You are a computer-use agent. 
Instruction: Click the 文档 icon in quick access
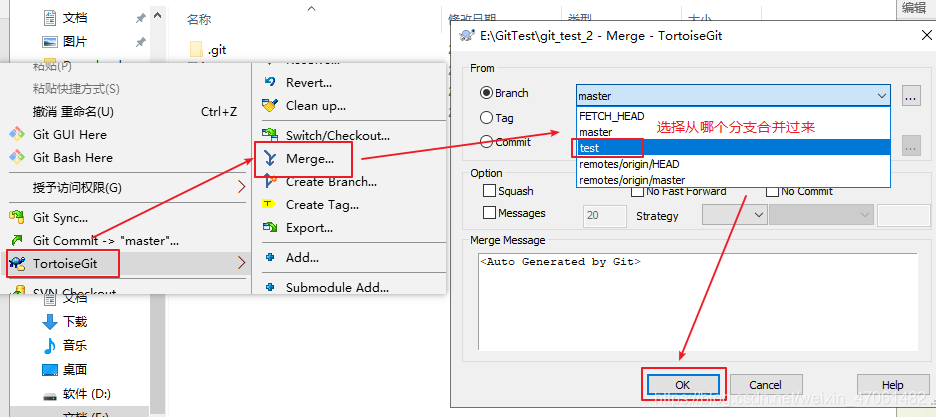[50, 18]
